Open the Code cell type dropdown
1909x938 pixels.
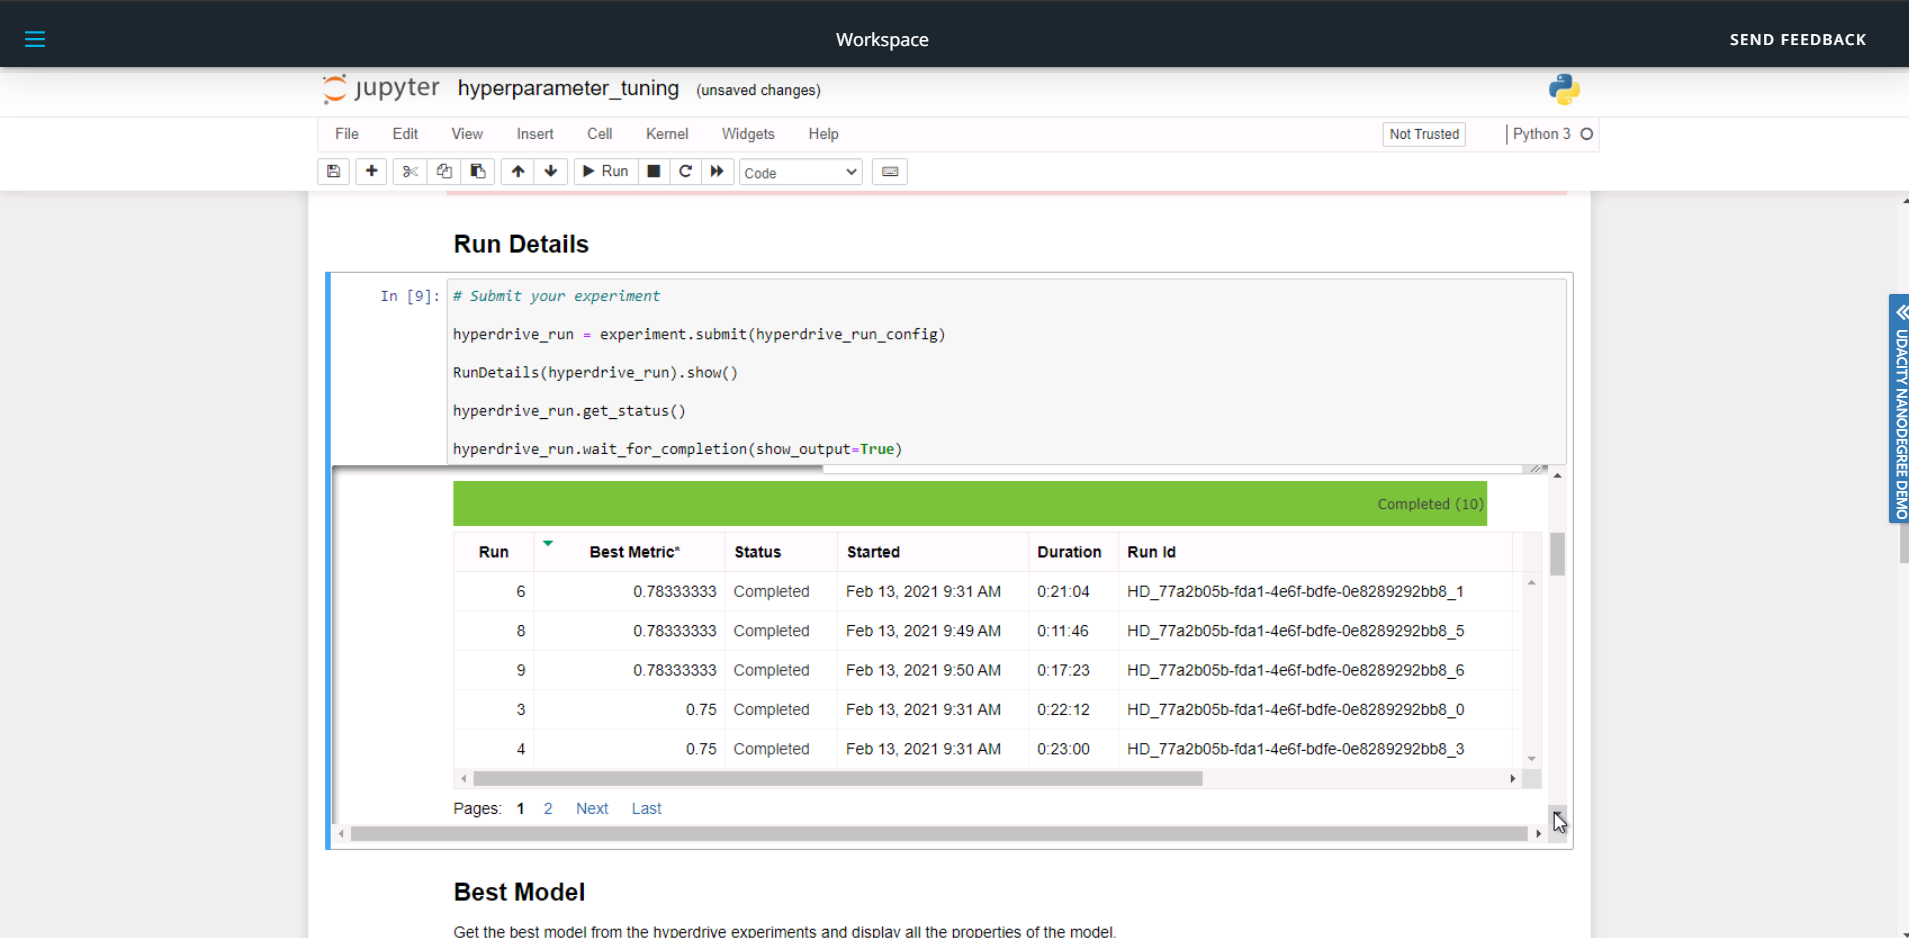point(799,172)
